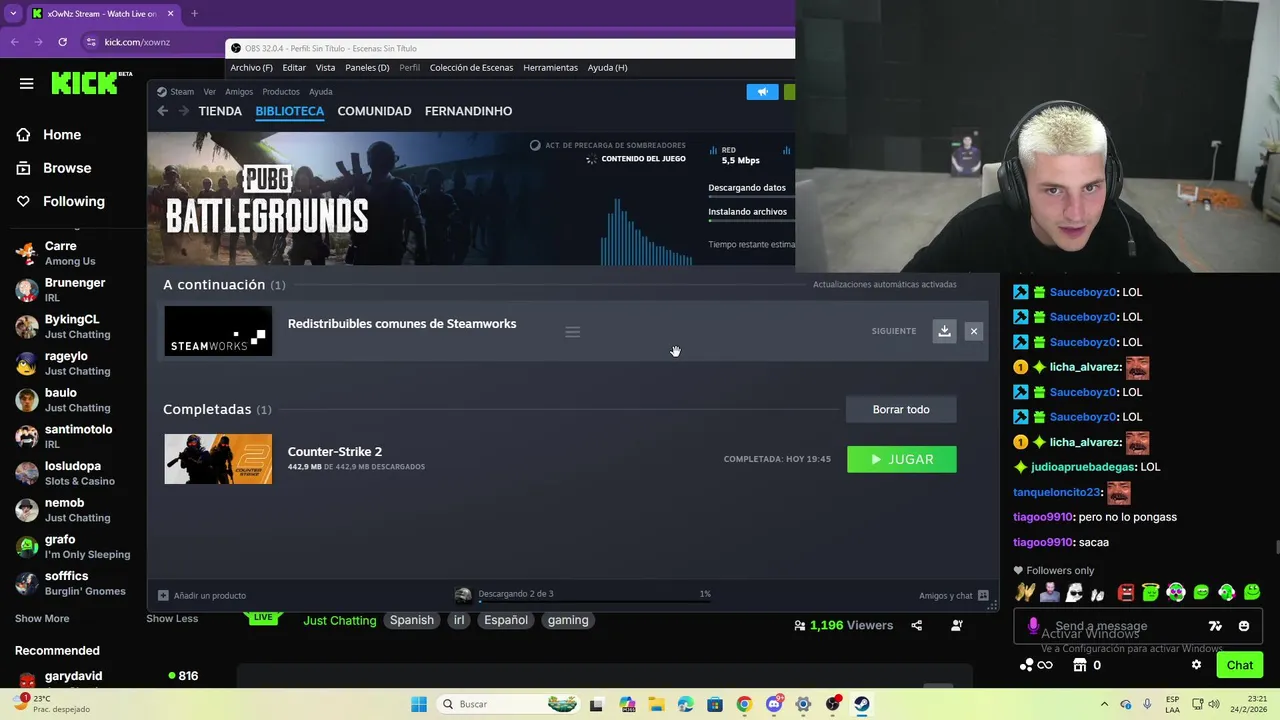
Task: Click Añadir un producto in Steam
Action: coord(202,595)
